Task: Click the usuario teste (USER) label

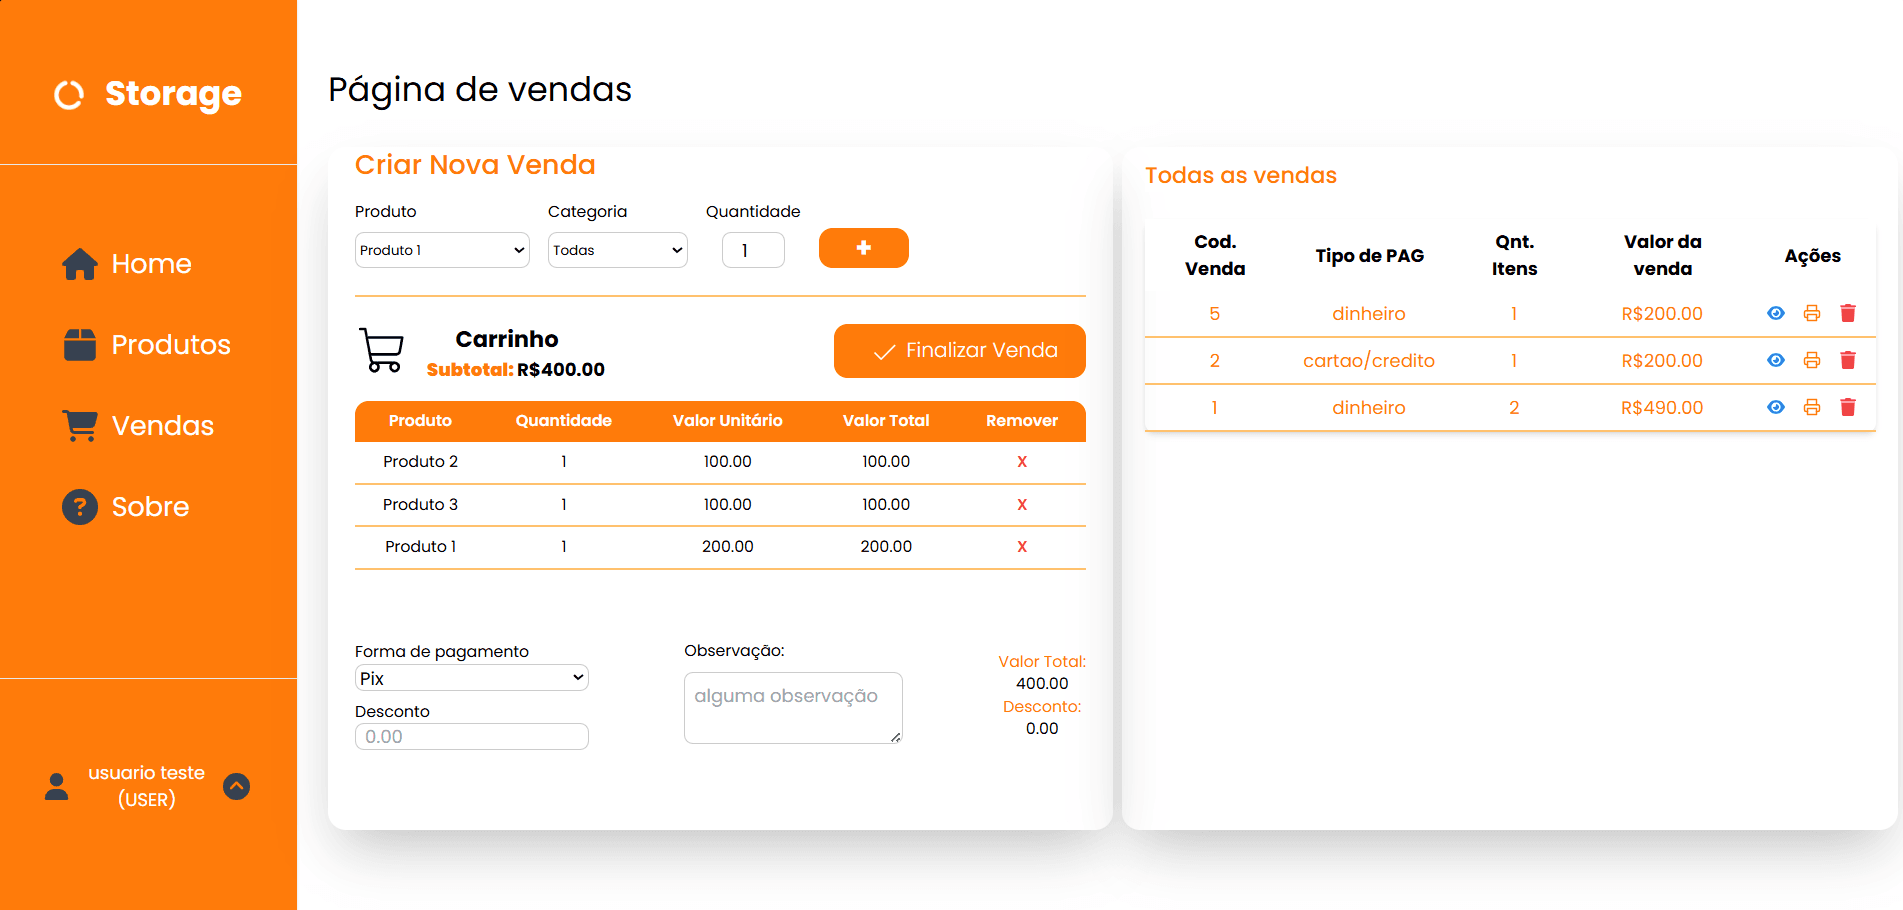Action: pyautogui.click(x=146, y=786)
